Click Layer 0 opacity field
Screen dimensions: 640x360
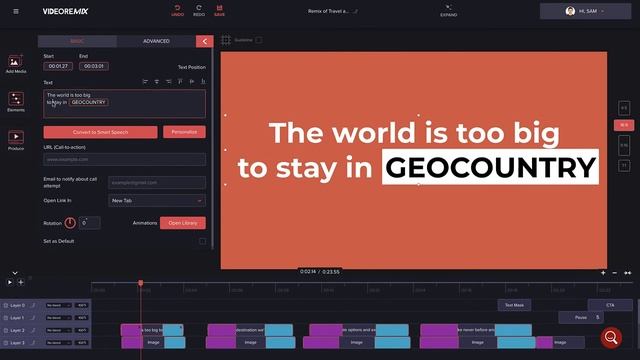[82, 305]
